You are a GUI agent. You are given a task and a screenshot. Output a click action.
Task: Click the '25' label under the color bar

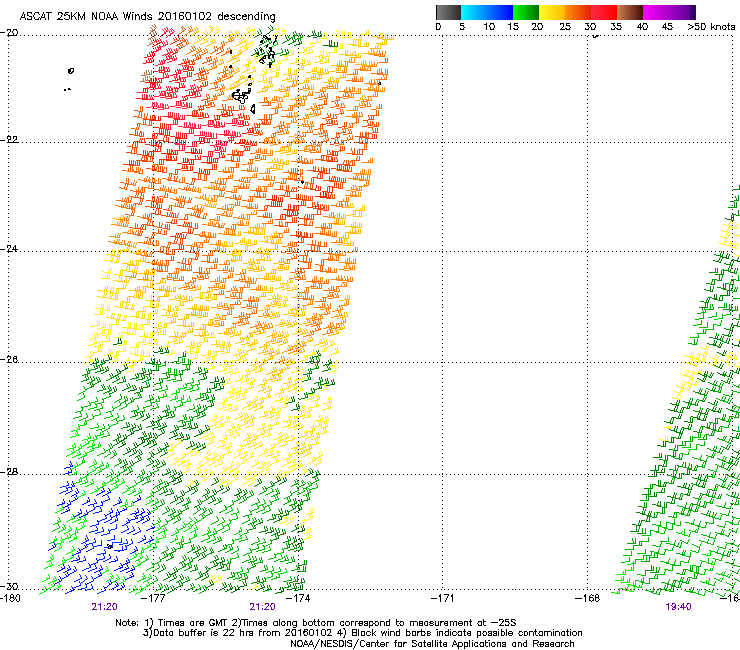(x=565, y=27)
